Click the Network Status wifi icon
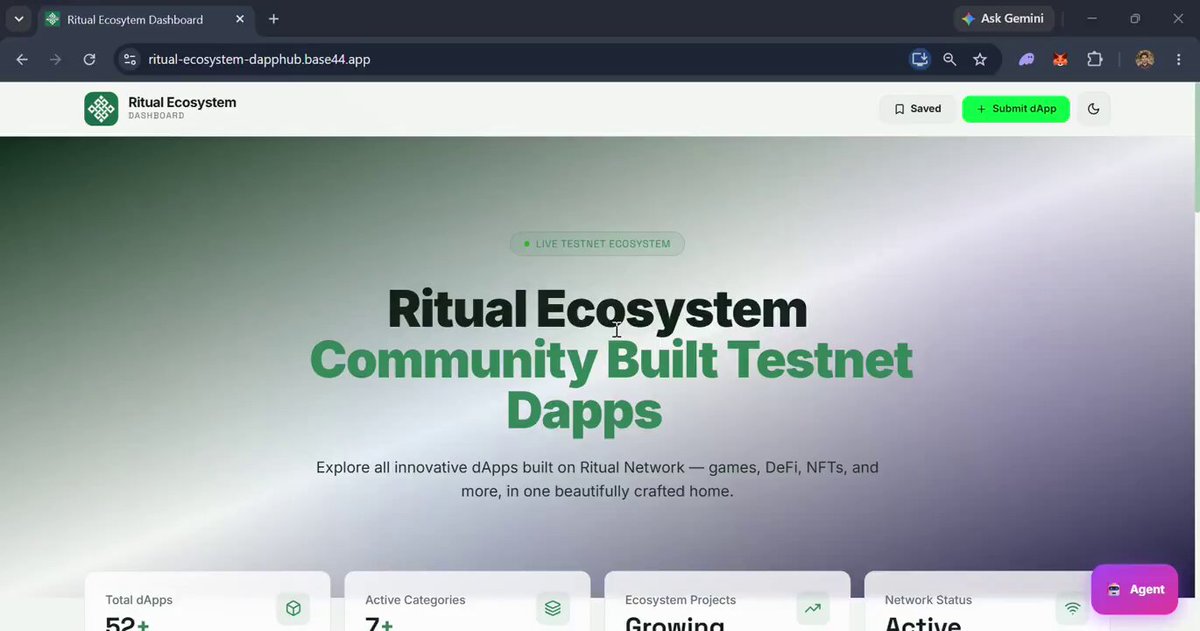The image size is (1200, 631). 1073,608
